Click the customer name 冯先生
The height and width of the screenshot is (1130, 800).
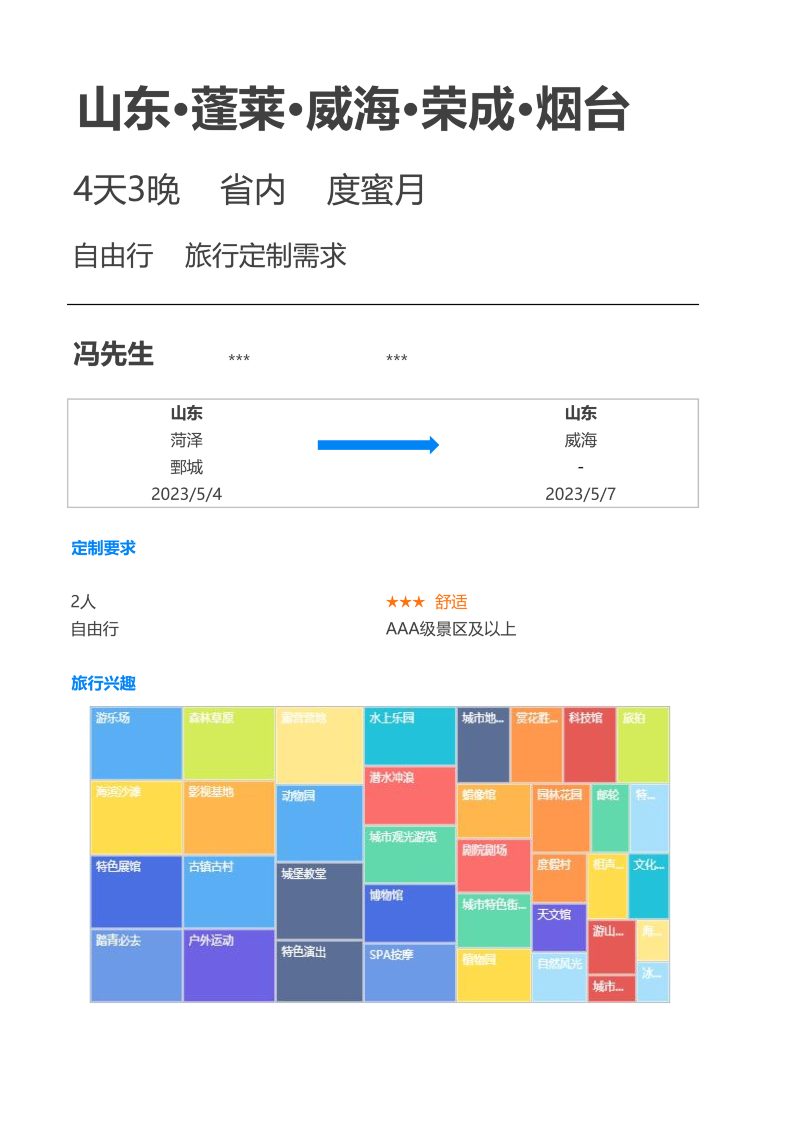113,355
